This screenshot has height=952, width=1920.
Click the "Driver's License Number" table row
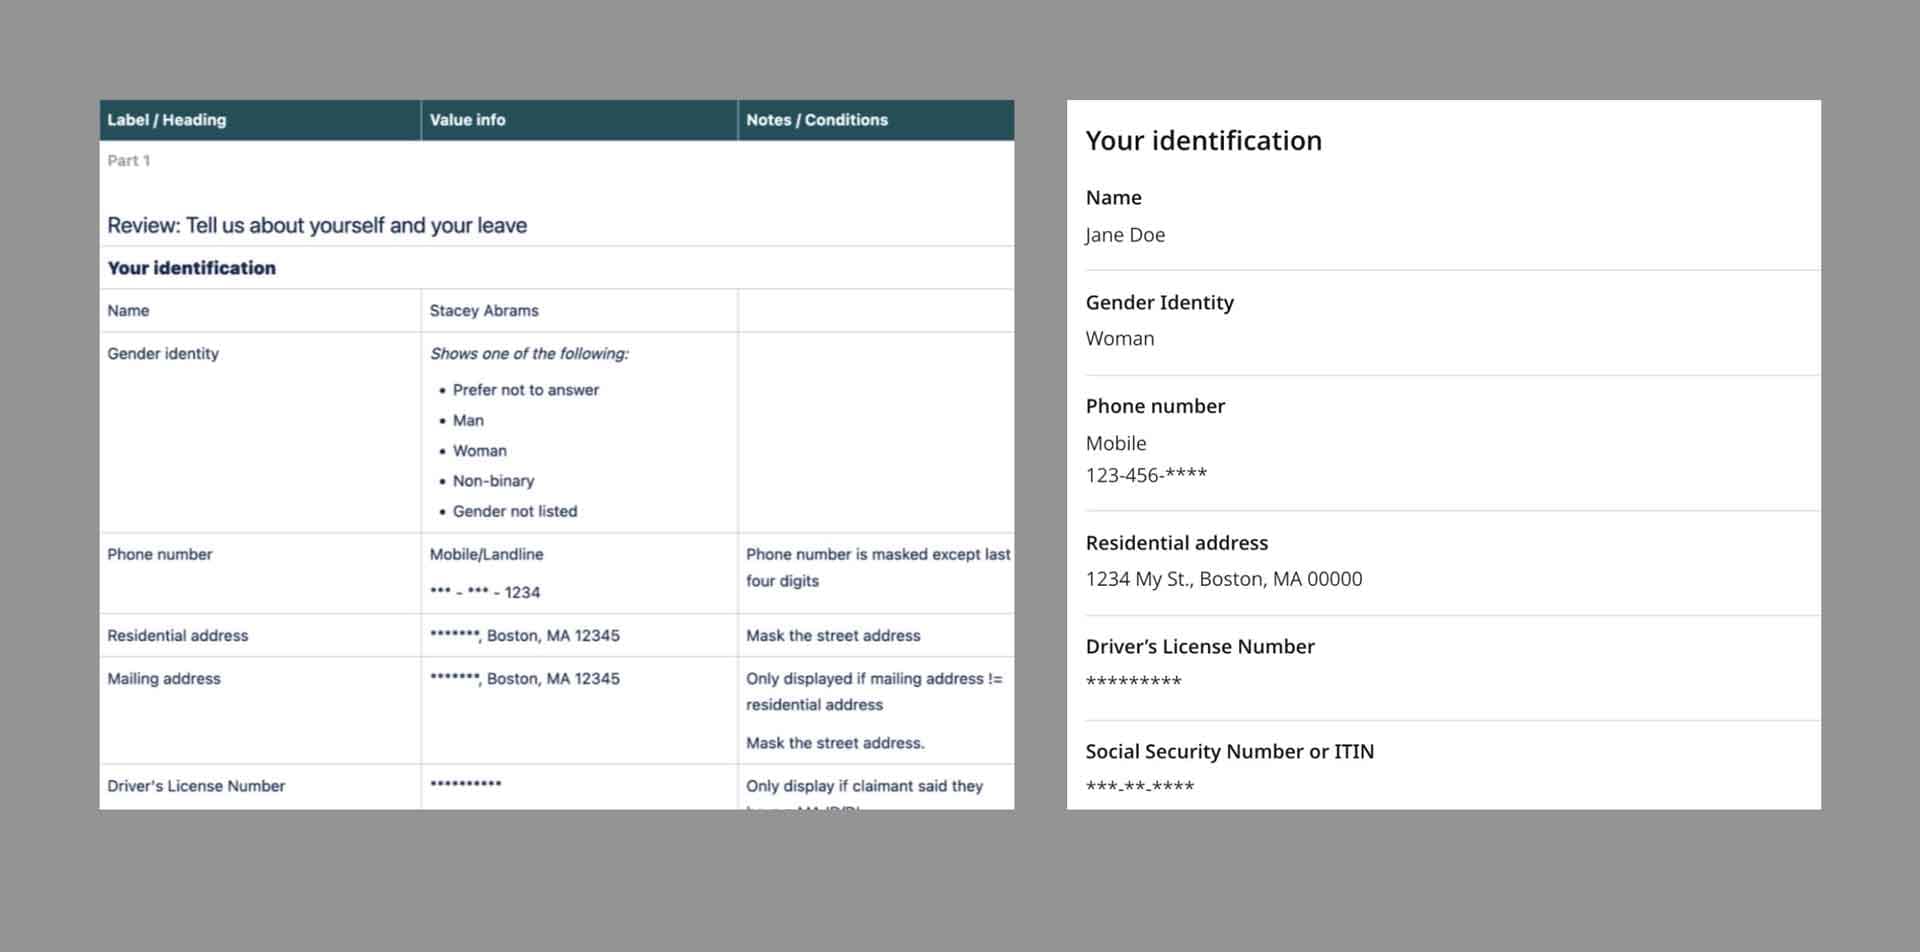[x=195, y=786]
